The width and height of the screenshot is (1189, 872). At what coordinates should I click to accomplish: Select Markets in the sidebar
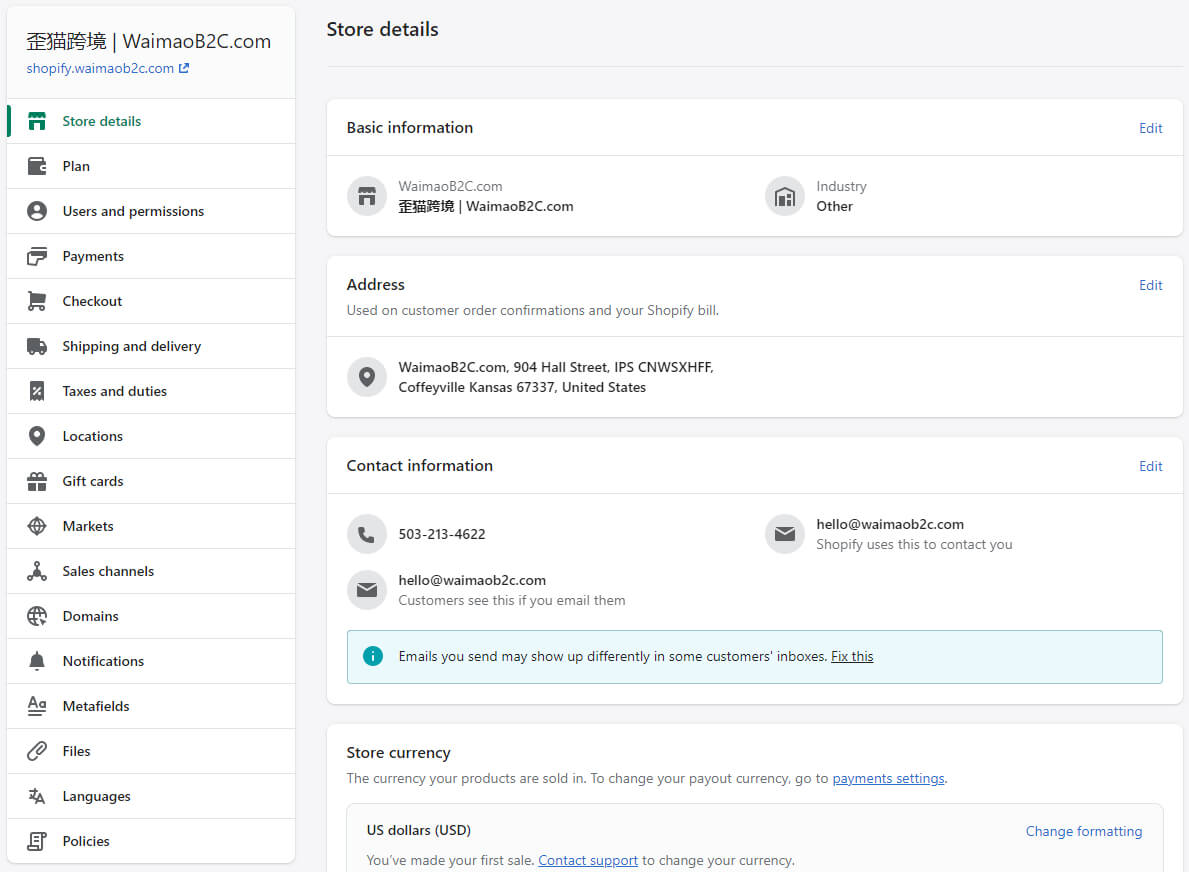tap(151, 526)
